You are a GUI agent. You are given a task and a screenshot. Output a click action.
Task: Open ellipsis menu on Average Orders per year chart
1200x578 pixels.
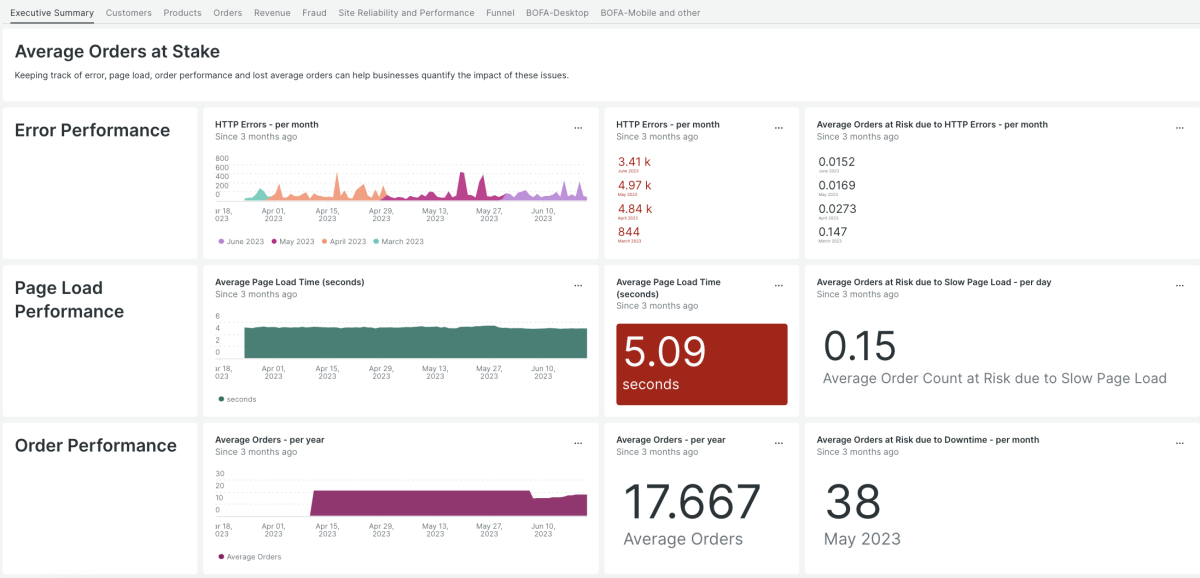(578, 443)
